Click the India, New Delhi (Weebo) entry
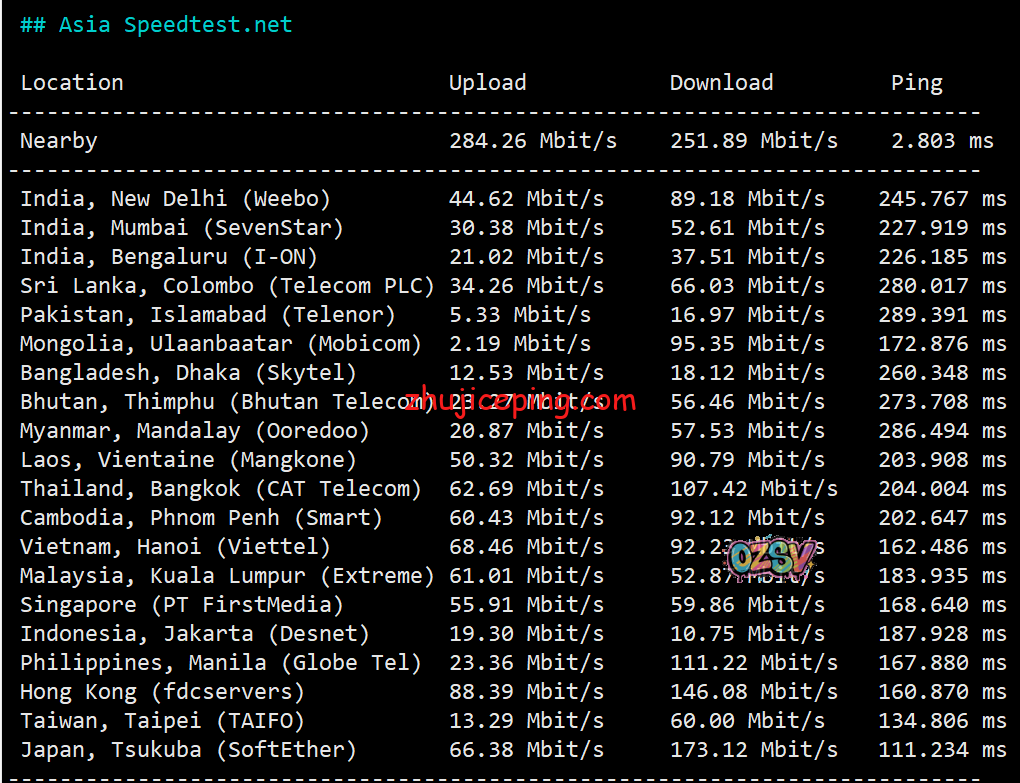Viewport: 1020px width, 783px height. coord(175,199)
